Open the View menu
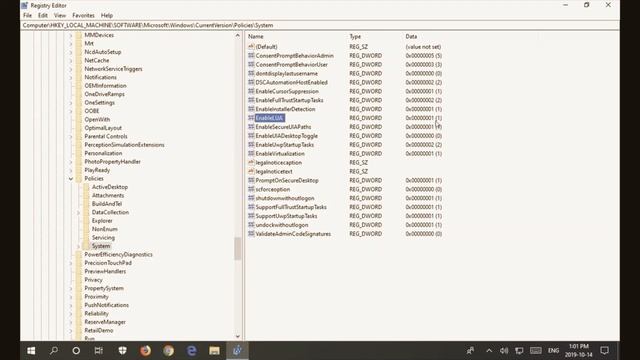This screenshot has width=640, height=360. pyautogui.click(x=60, y=16)
